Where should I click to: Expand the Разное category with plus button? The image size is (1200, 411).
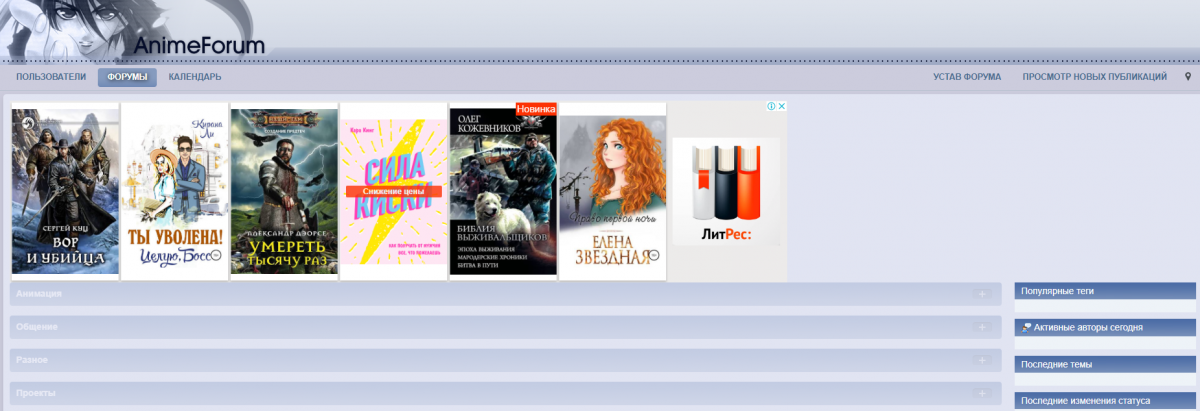click(x=983, y=360)
